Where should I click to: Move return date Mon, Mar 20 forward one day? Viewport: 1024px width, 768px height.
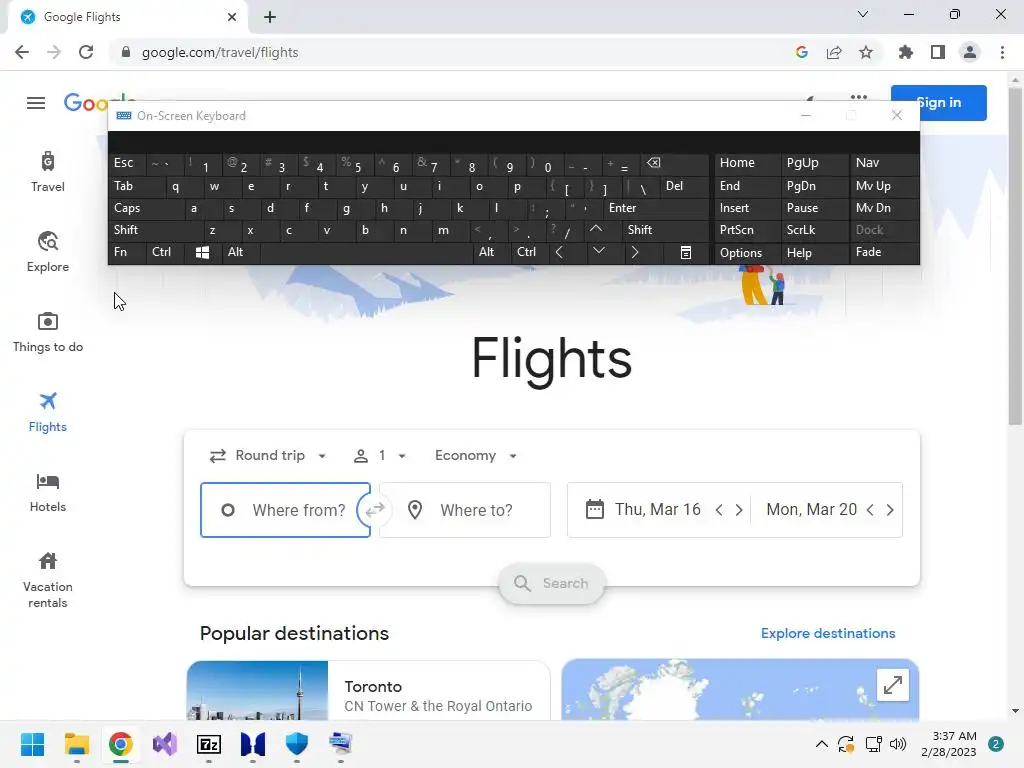tap(889, 510)
